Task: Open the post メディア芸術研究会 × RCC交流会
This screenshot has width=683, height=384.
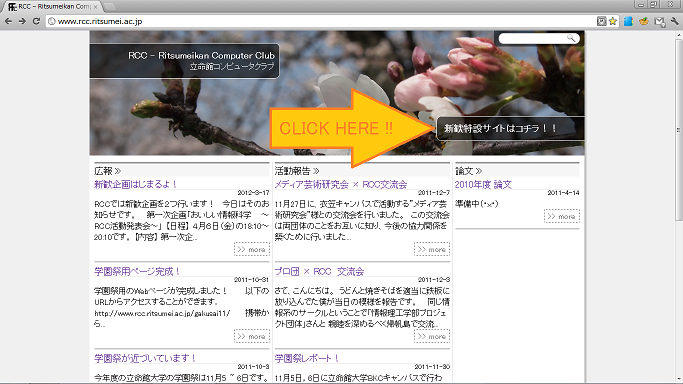Action: [341, 184]
